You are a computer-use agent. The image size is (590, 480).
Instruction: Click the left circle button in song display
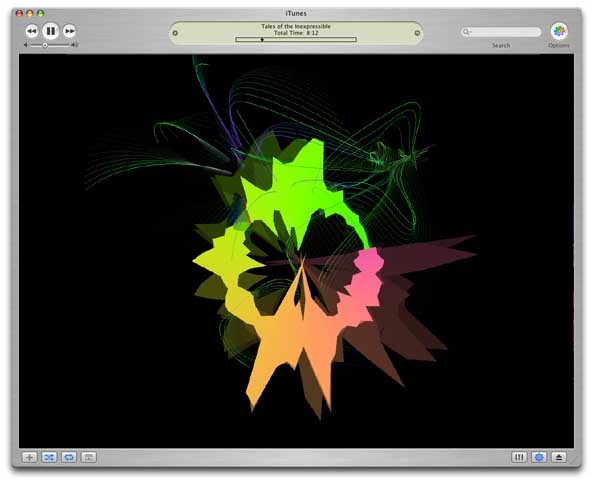[175, 33]
